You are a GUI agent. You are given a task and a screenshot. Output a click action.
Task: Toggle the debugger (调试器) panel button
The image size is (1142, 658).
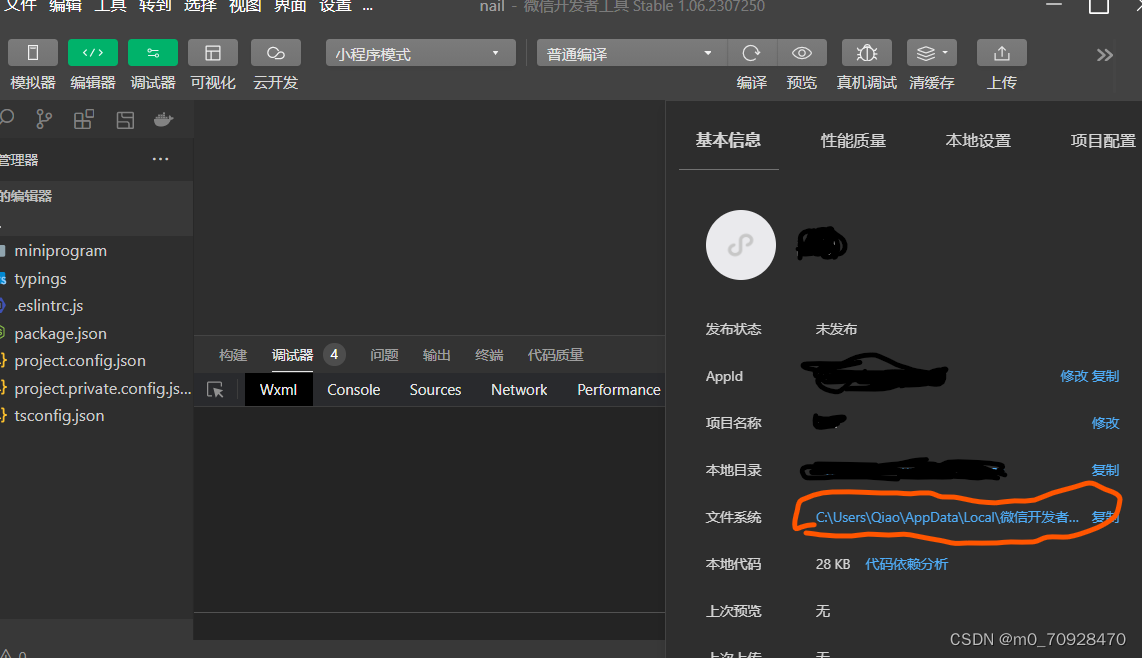point(153,53)
